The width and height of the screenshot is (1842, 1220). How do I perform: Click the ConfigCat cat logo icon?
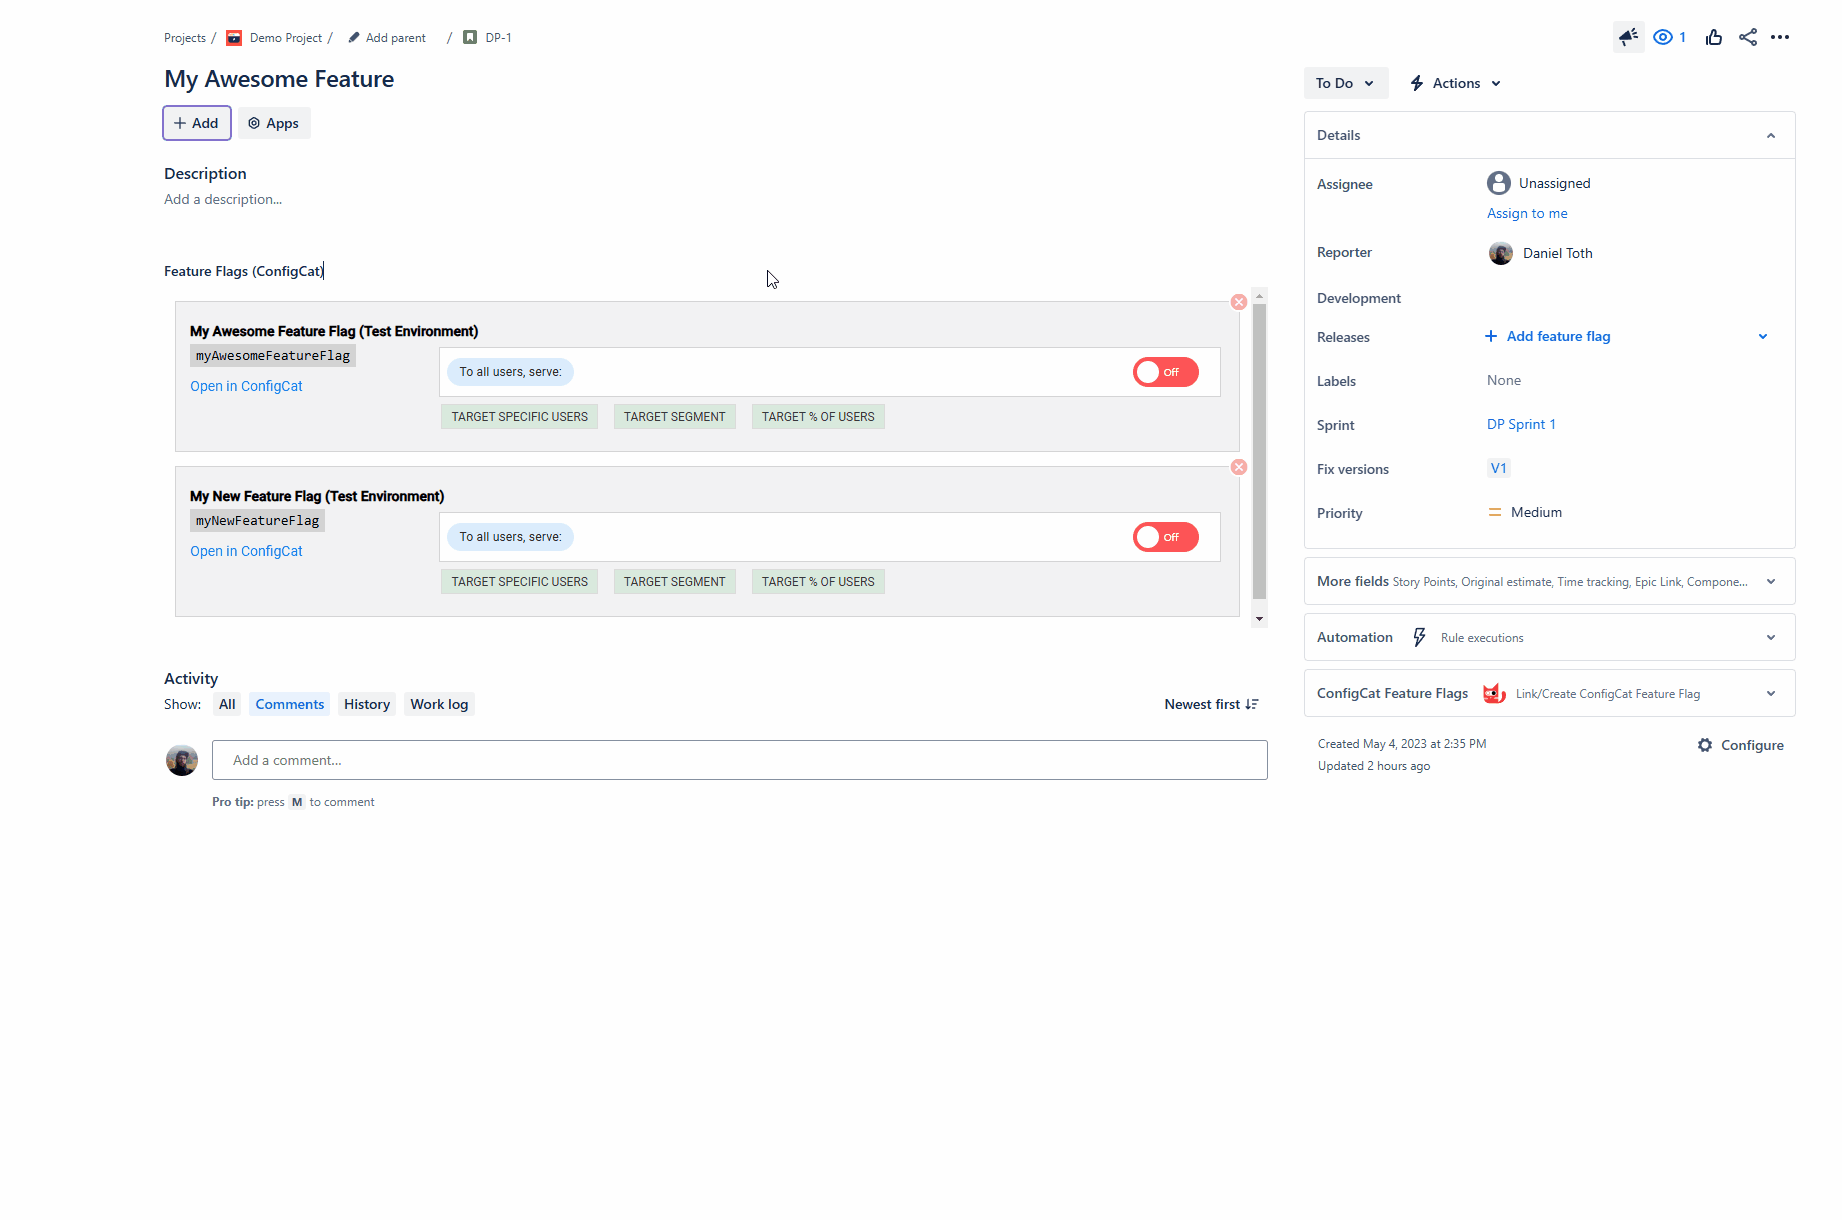(x=1494, y=693)
